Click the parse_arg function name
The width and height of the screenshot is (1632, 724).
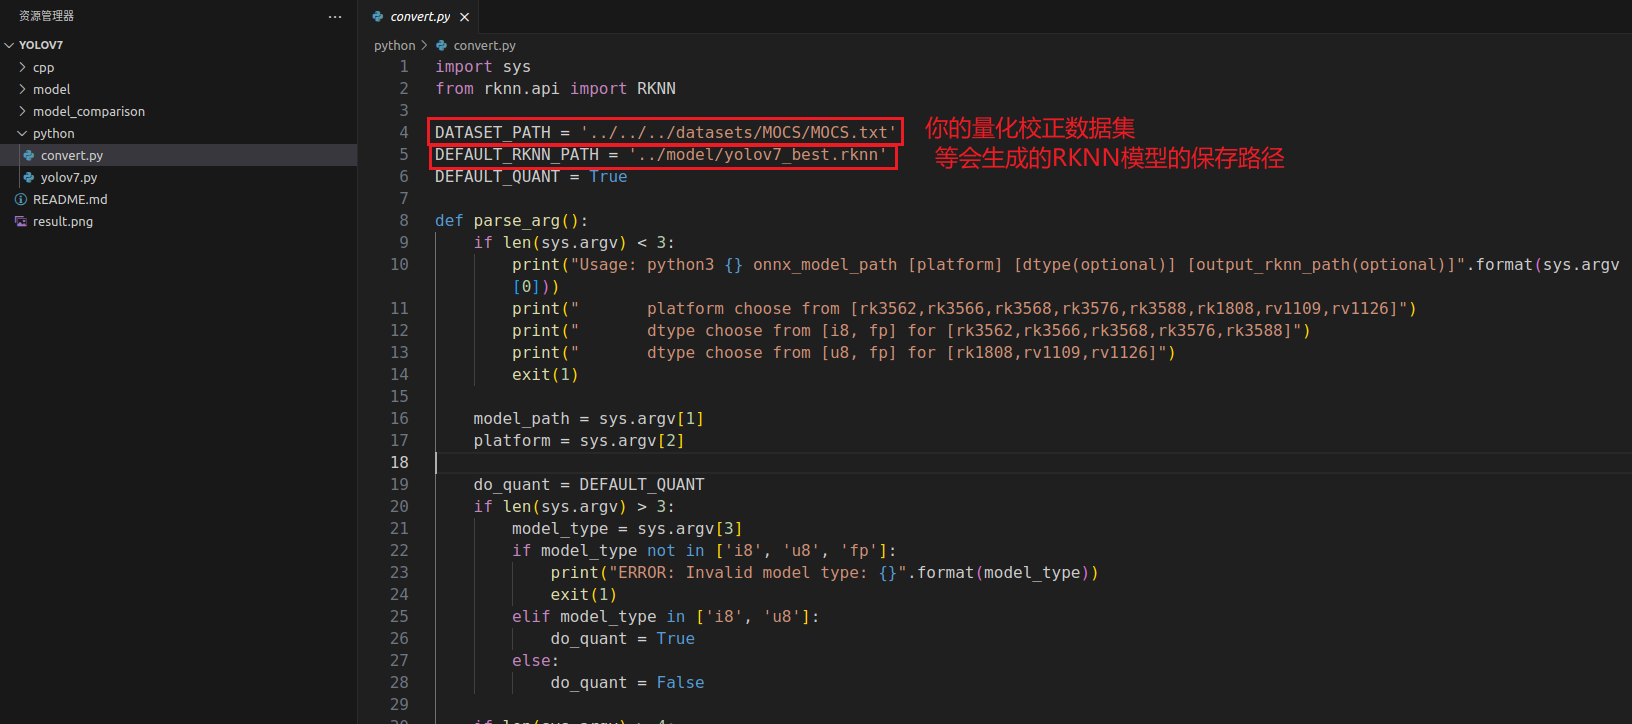click(x=517, y=220)
